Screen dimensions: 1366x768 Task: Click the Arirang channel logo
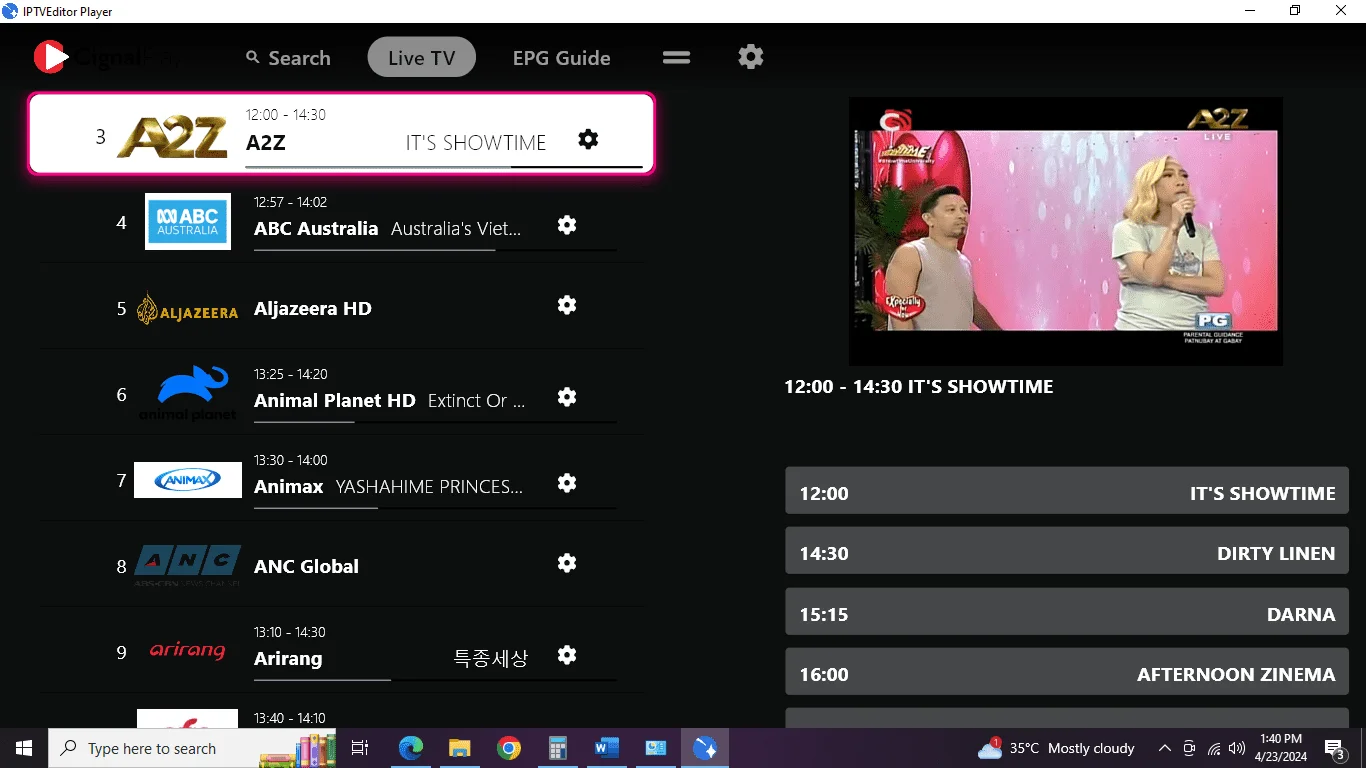[188, 651]
